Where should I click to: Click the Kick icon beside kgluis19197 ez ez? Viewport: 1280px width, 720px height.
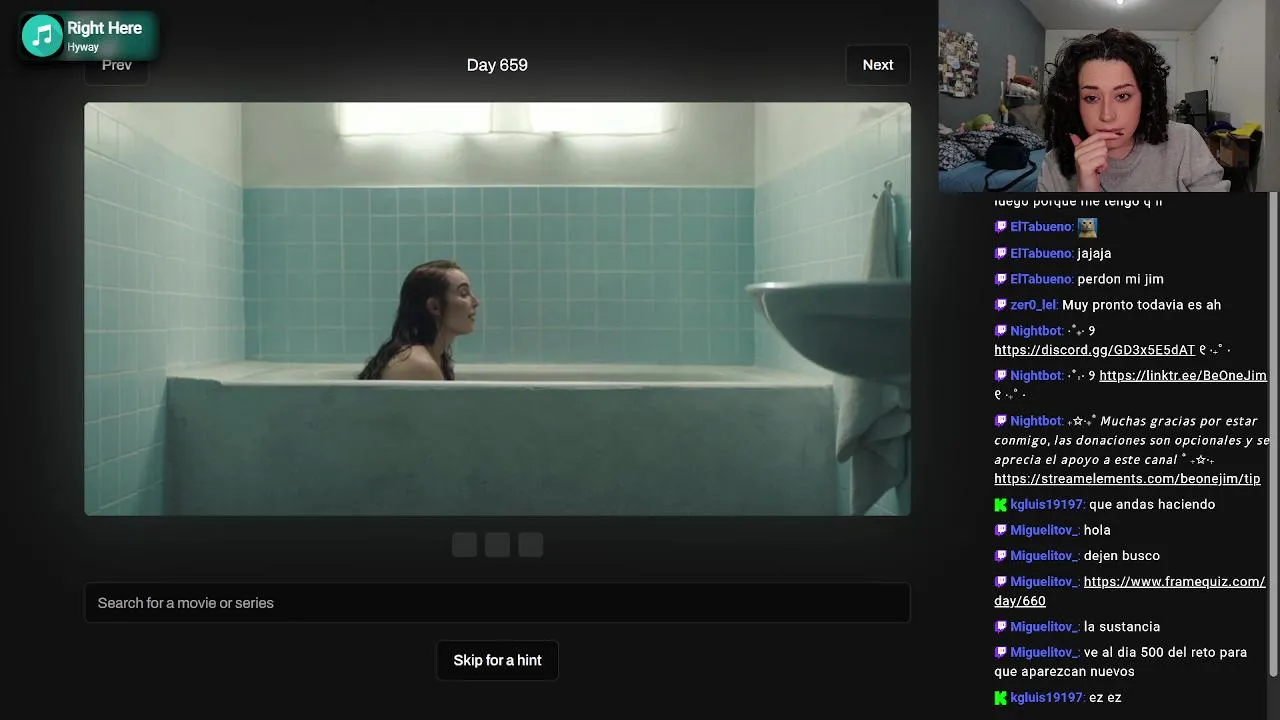pos(1000,698)
